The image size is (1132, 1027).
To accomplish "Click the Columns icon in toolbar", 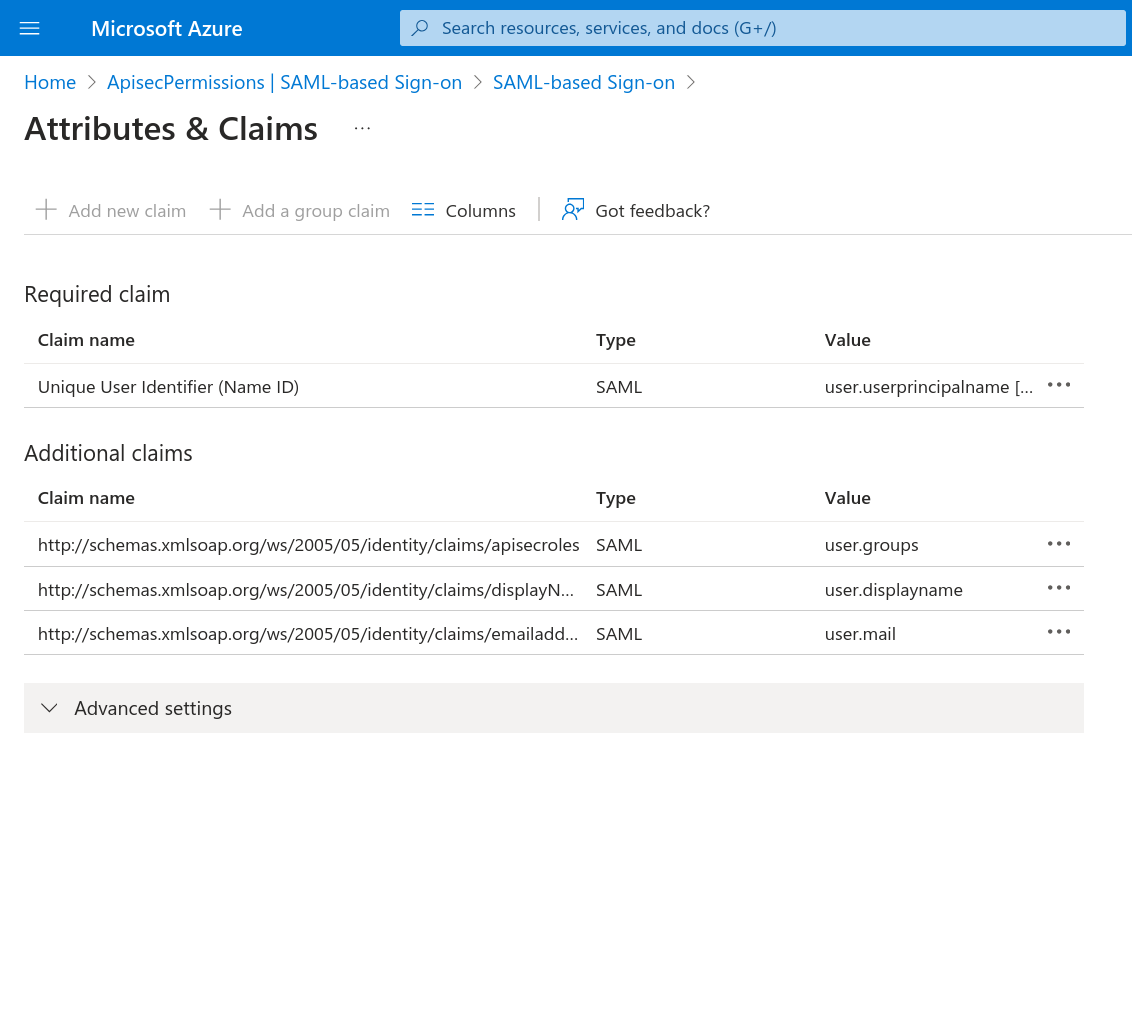I will (423, 210).
